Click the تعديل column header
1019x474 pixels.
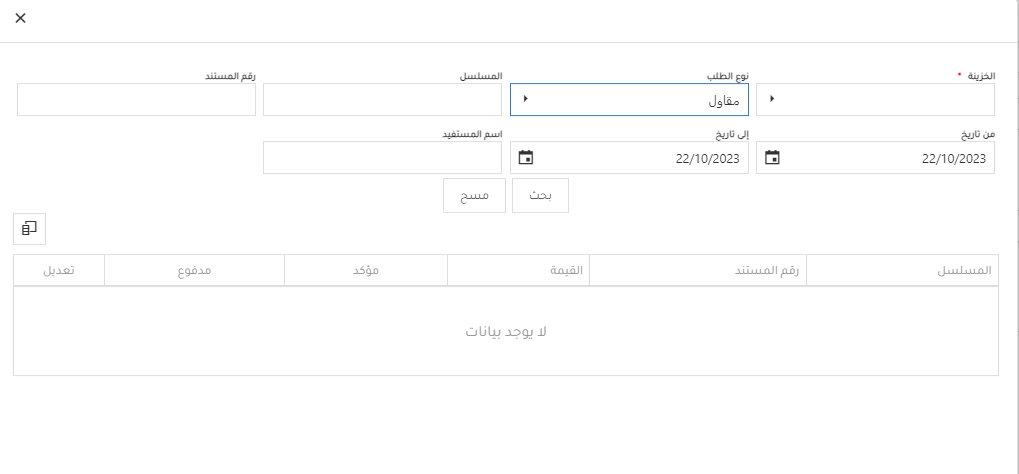[x=59, y=271]
